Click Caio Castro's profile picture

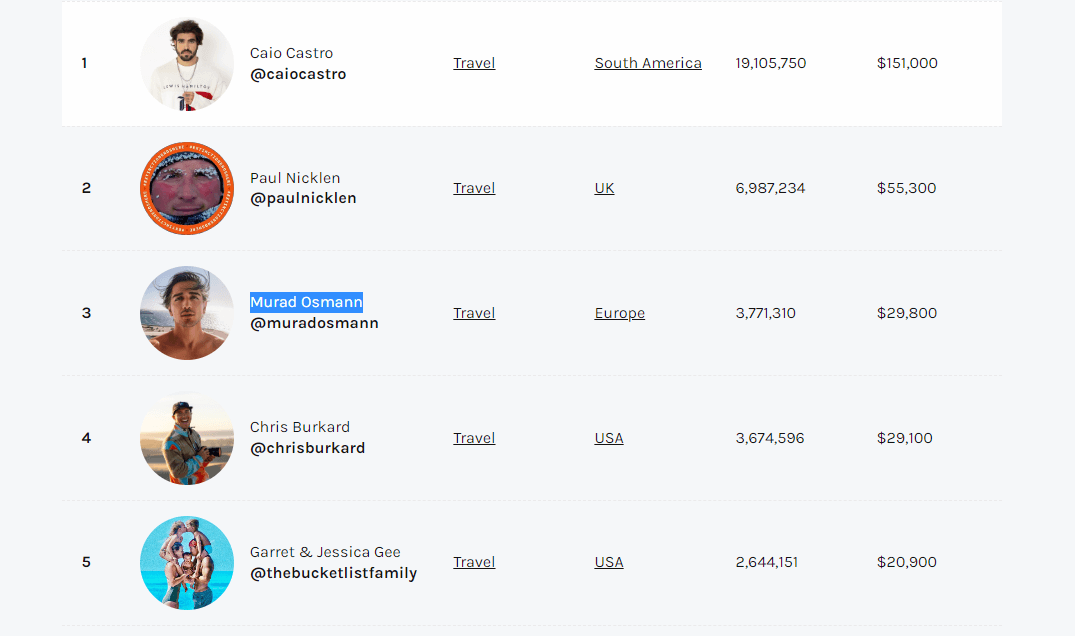point(186,63)
